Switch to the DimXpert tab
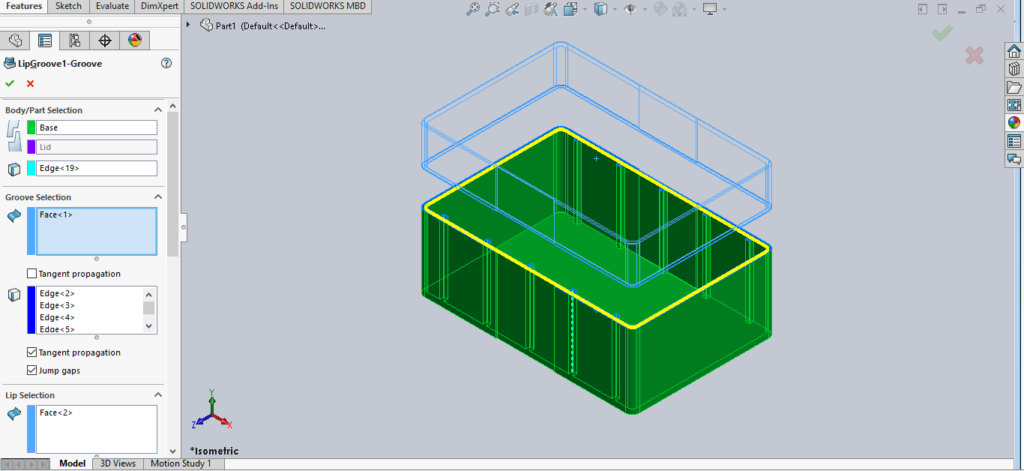Screen dimensions: 1024x471 tap(159, 7)
